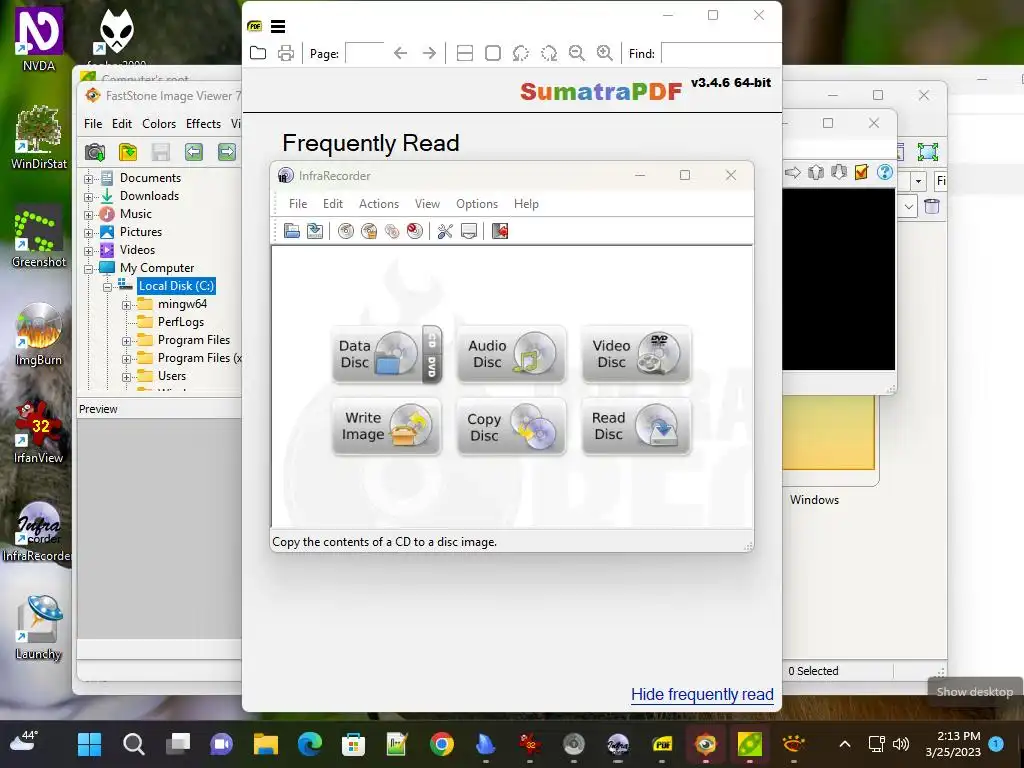Click SumatraPDF print icon

[x=285, y=53]
